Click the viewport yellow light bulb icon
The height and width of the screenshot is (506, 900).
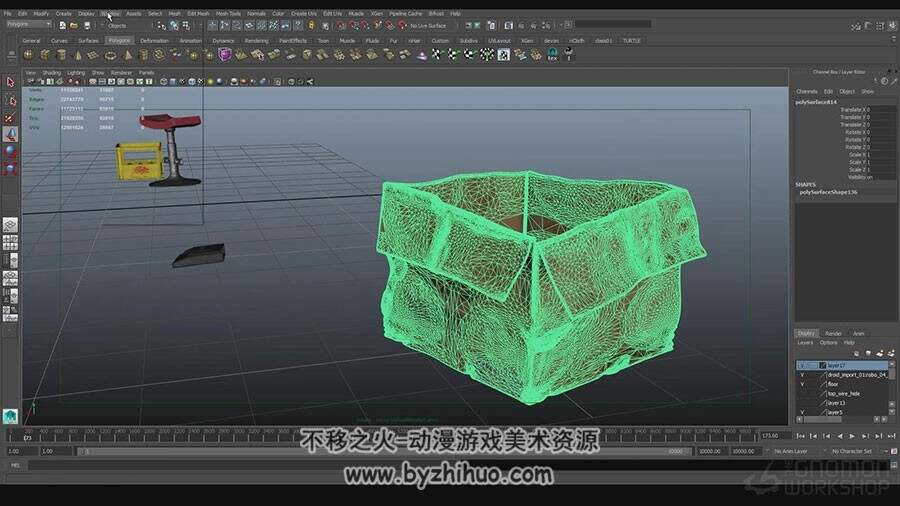point(210,81)
